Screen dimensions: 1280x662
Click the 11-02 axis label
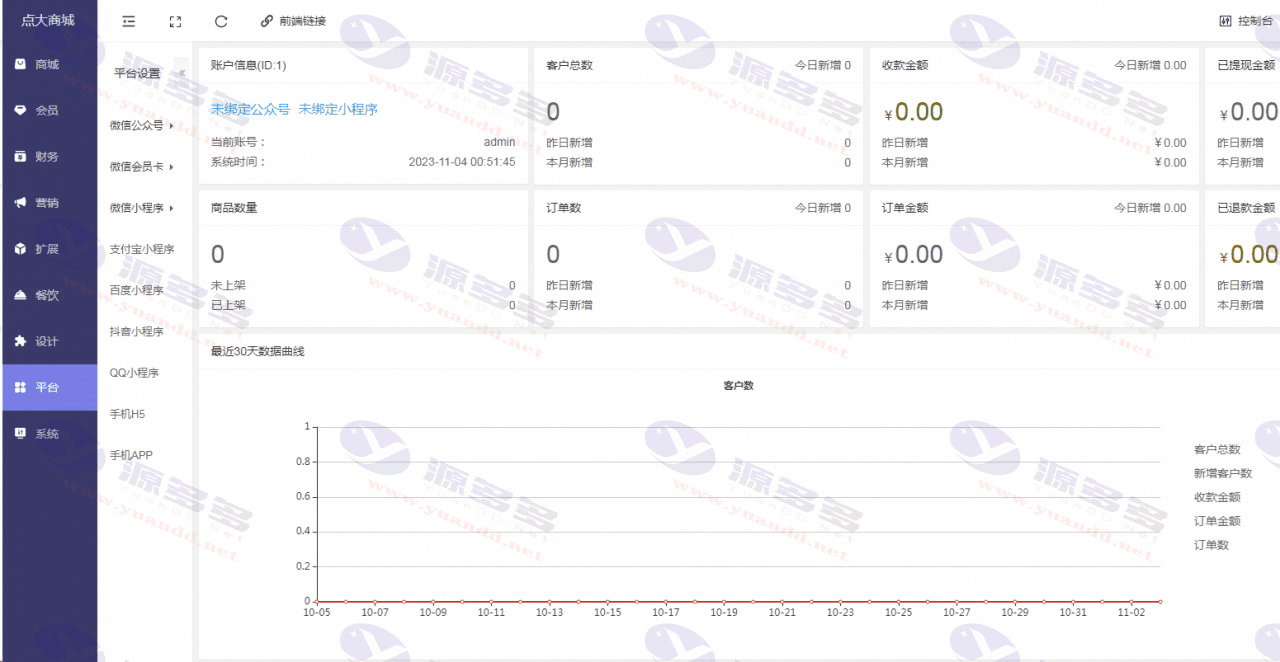[1131, 612]
